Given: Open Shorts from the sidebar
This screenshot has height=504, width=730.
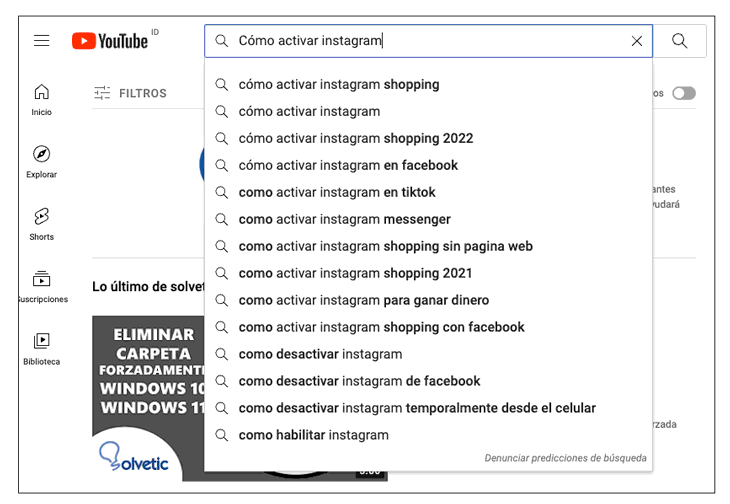Looking at the screenshot, I should tap(41, 223).
